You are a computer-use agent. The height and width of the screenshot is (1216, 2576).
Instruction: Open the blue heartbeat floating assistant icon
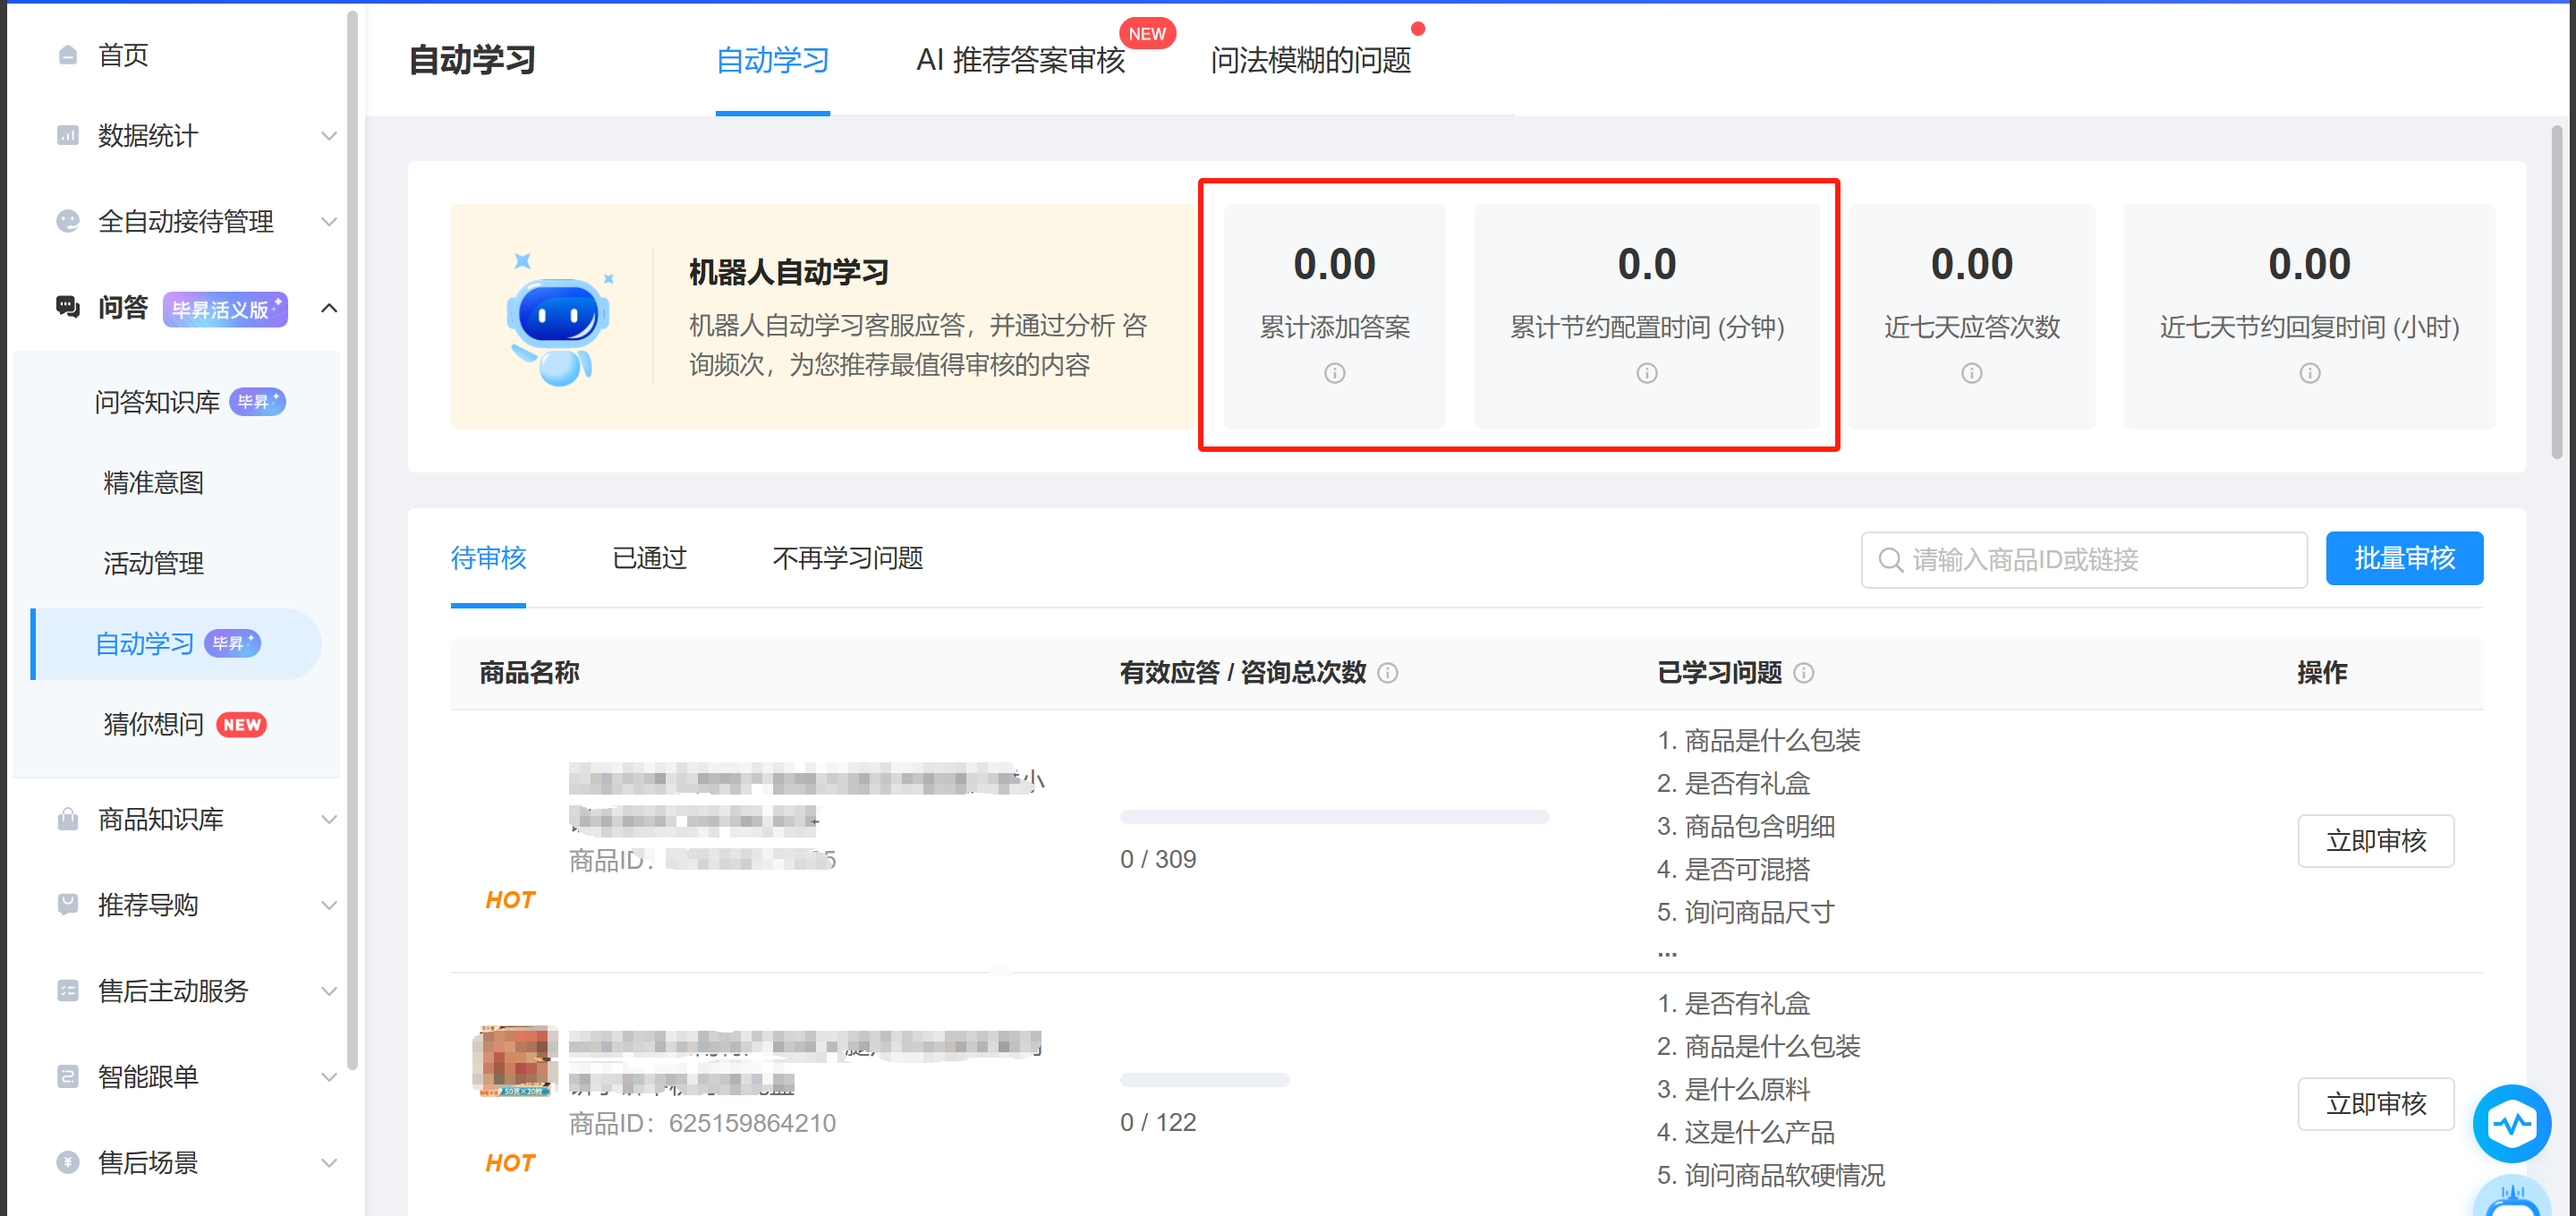coord(2511,1123)
